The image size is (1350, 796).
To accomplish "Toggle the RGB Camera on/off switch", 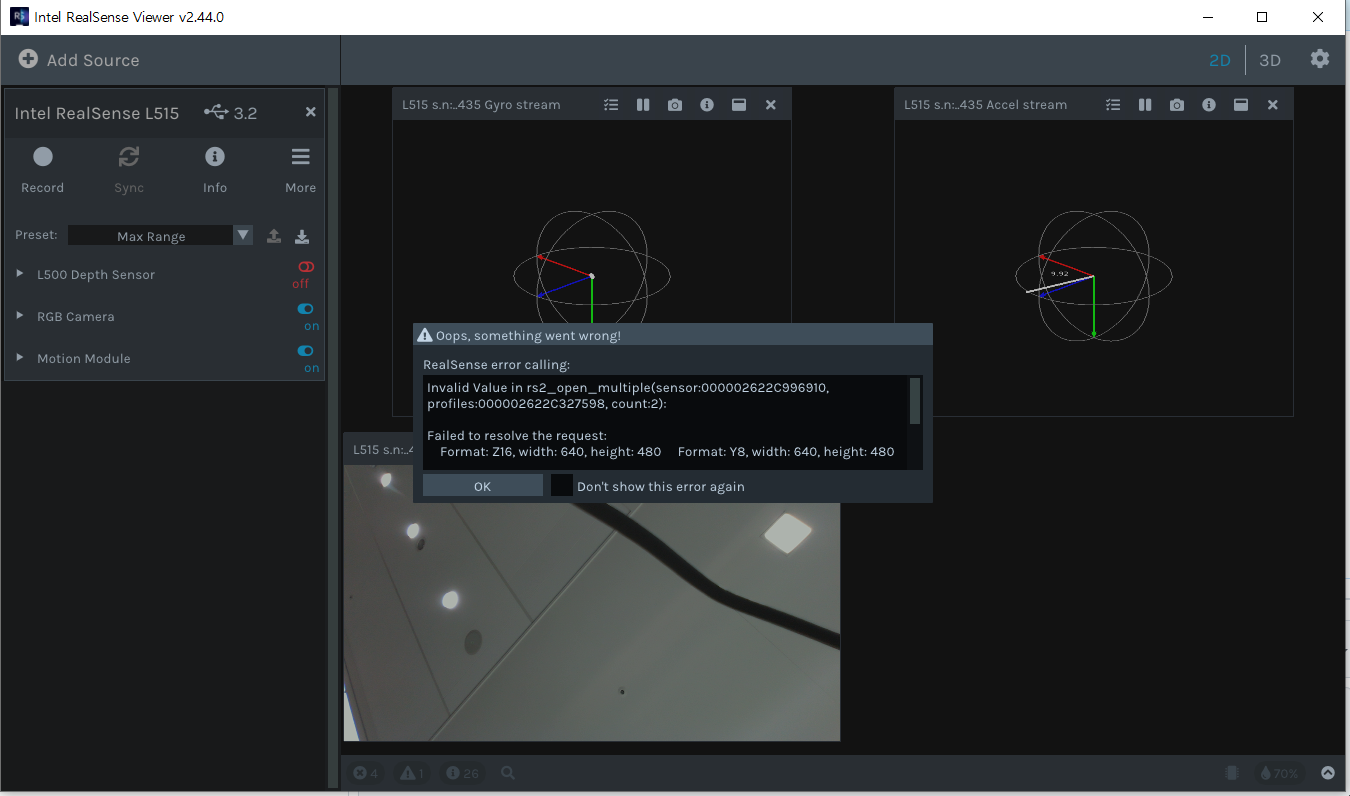I will pyautogui.click(x=305, y=309).
